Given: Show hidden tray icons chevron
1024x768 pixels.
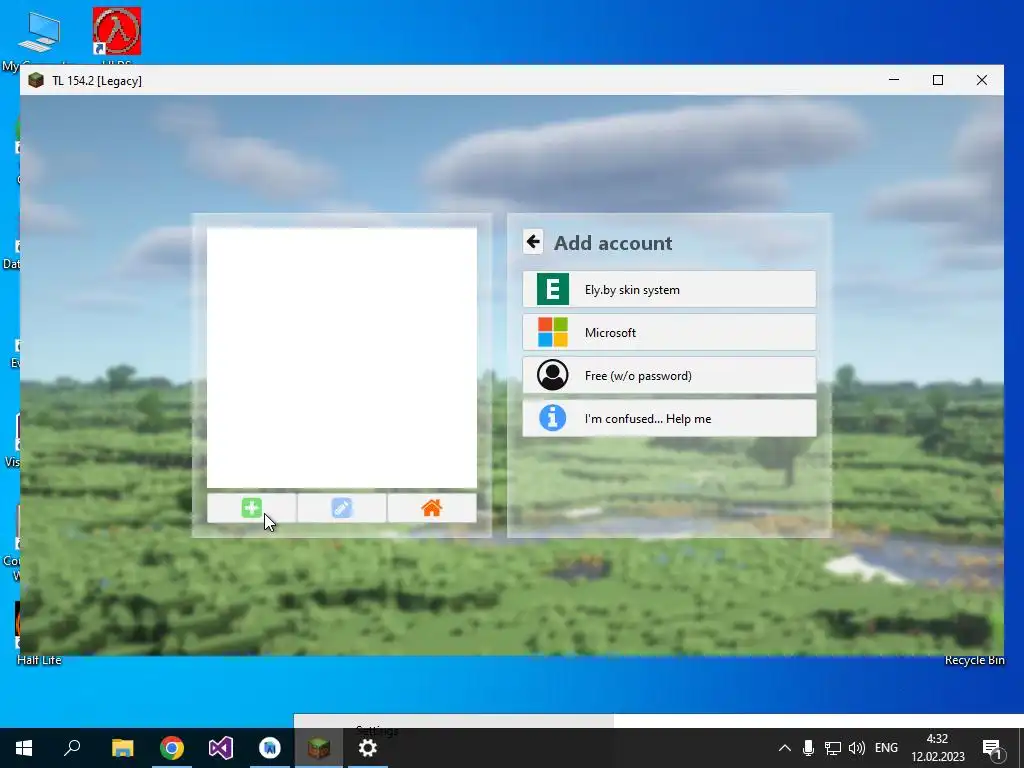Looking at the screenshot, I should [785, 748].
